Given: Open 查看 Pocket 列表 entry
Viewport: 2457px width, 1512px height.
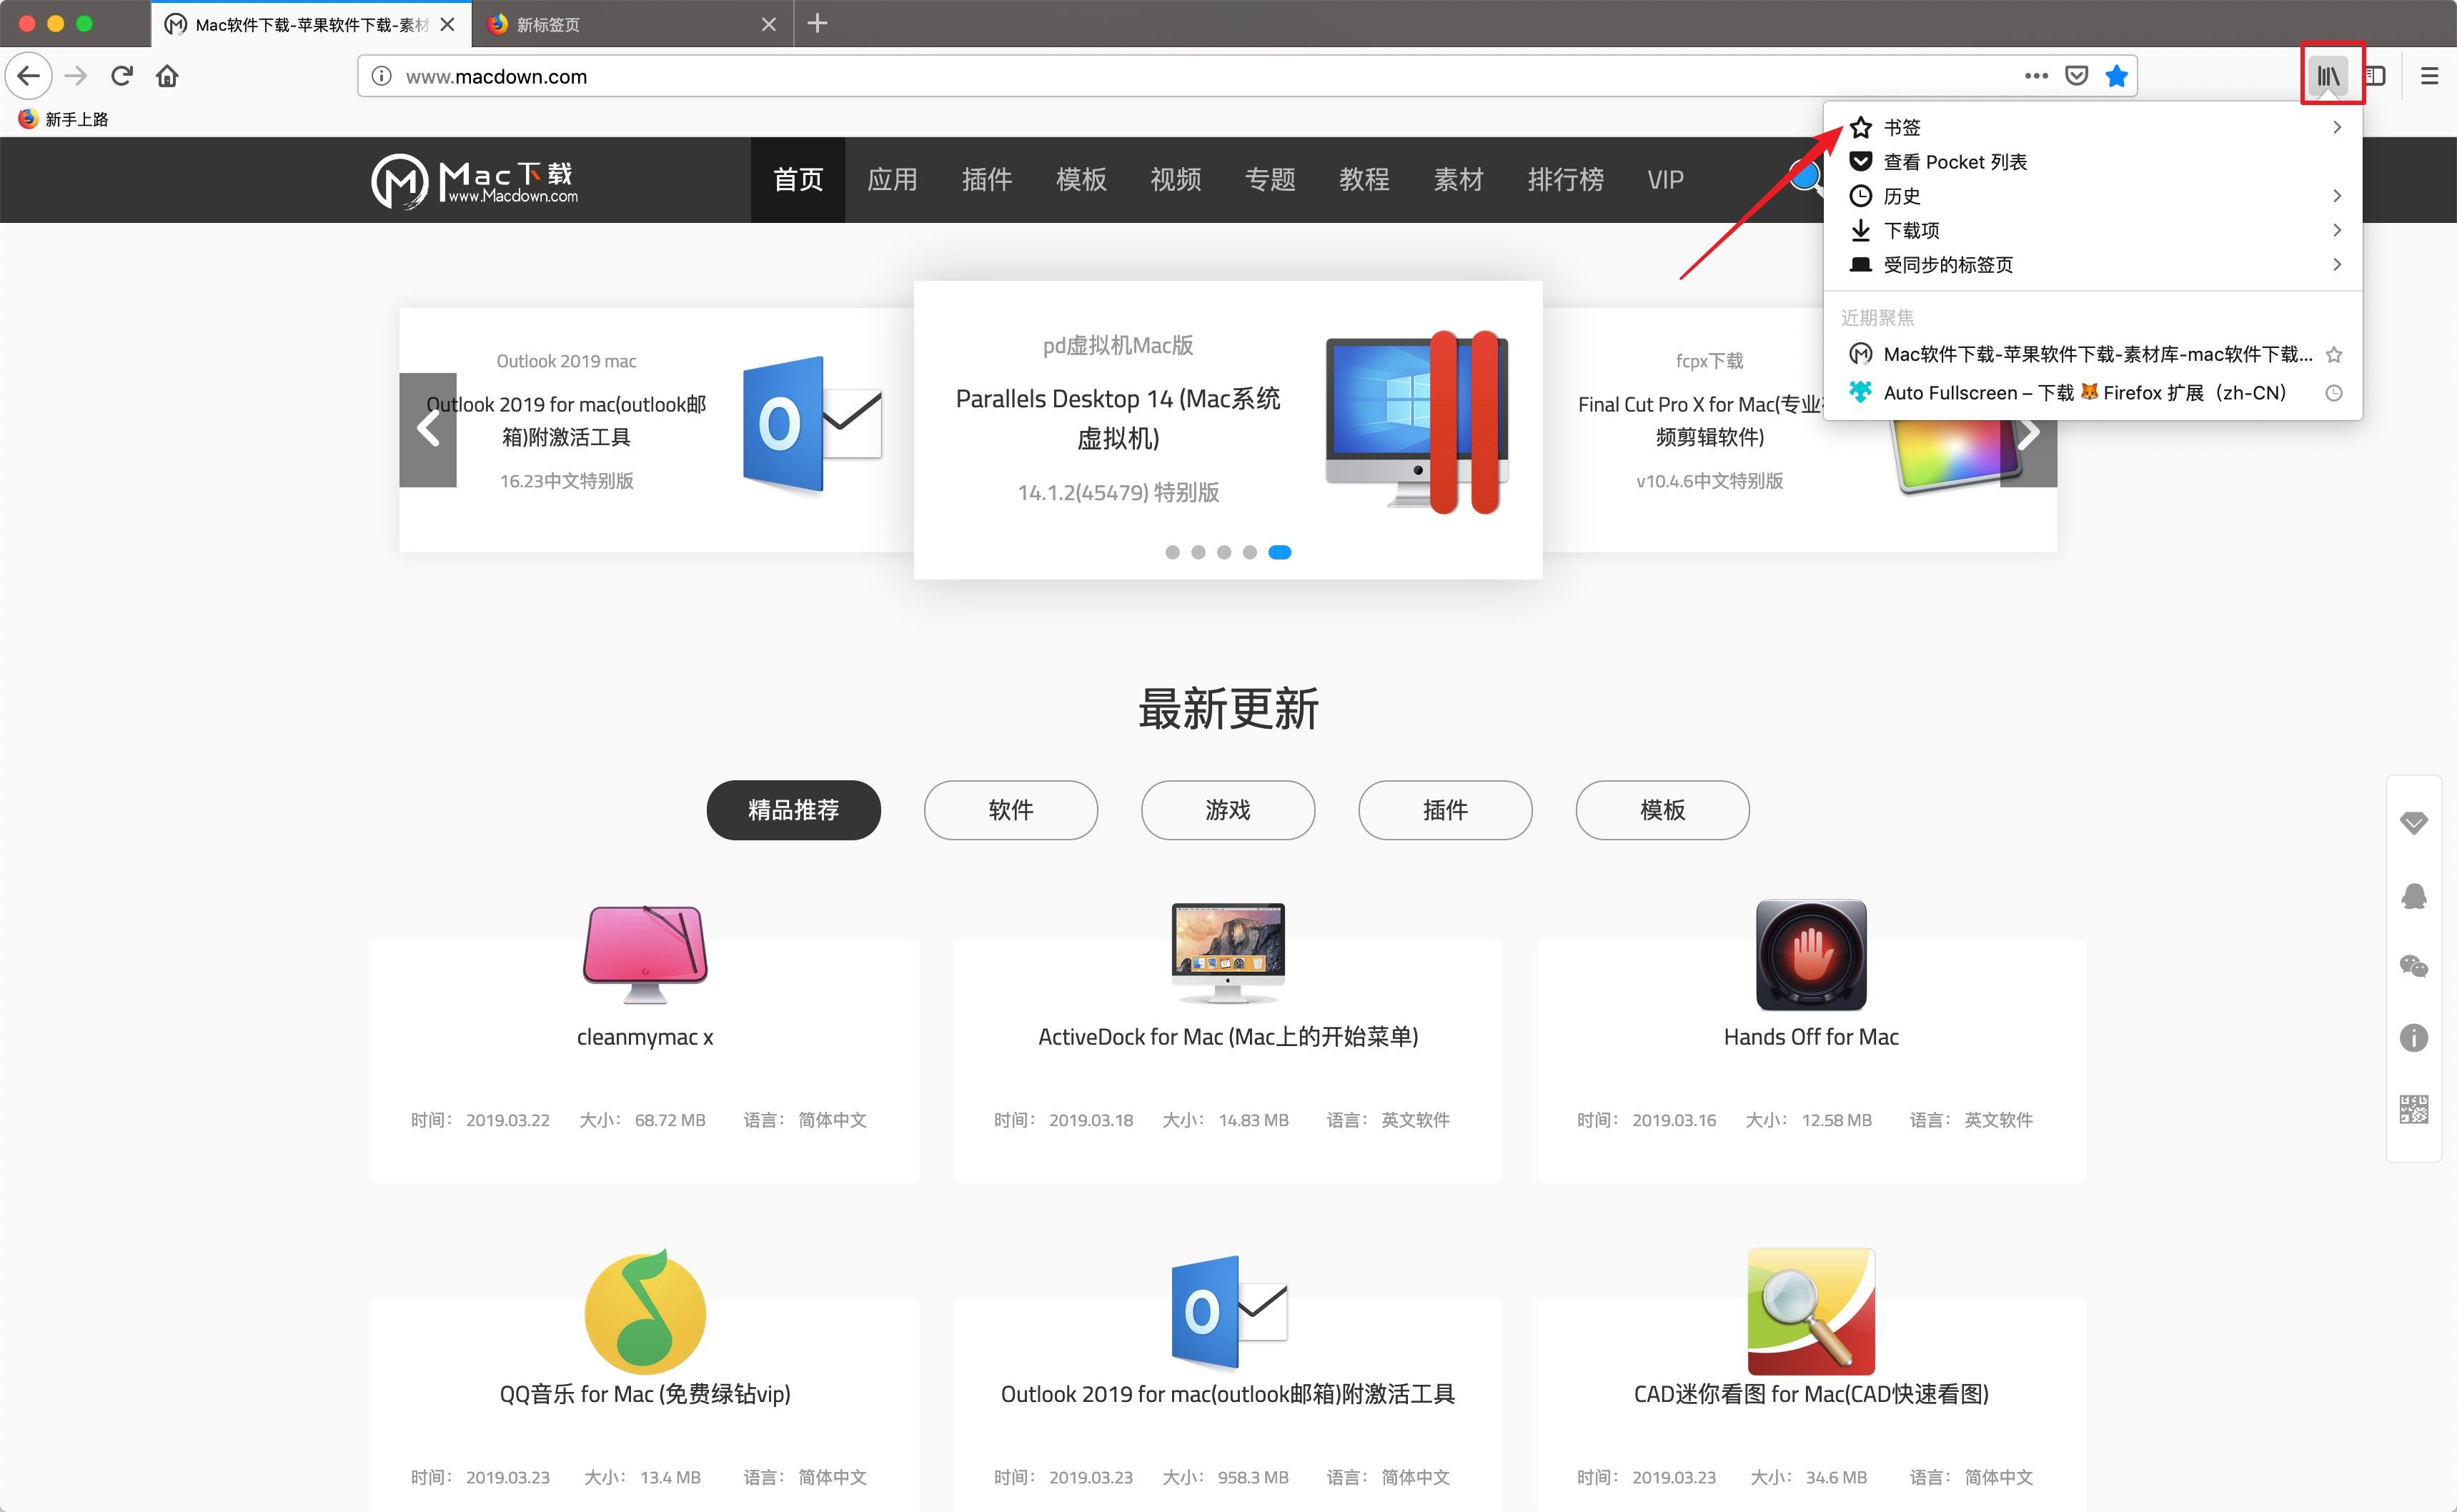Looking at the screenshot, I should tap(2094, 162).
